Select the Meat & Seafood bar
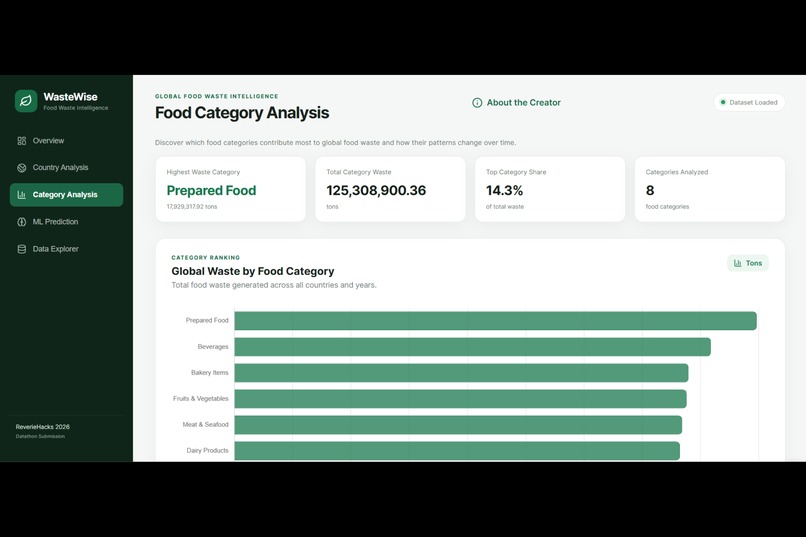This screenshot has width=806, height=537. pos(458,425)
